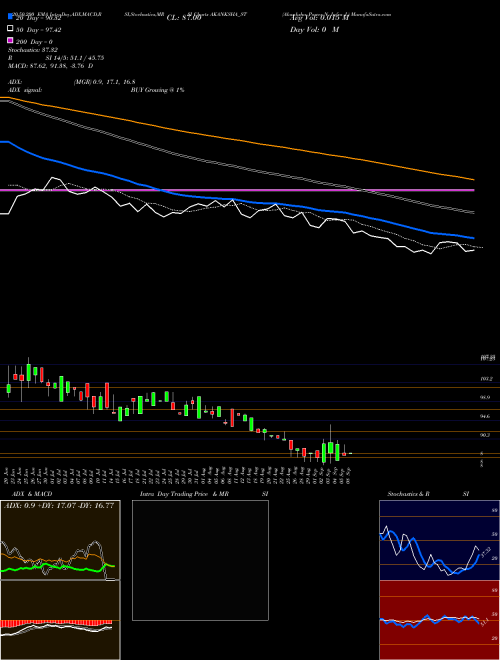Click the ADX (MGR) 0.9, 17.1, 16.8 values

pos(104,82)
